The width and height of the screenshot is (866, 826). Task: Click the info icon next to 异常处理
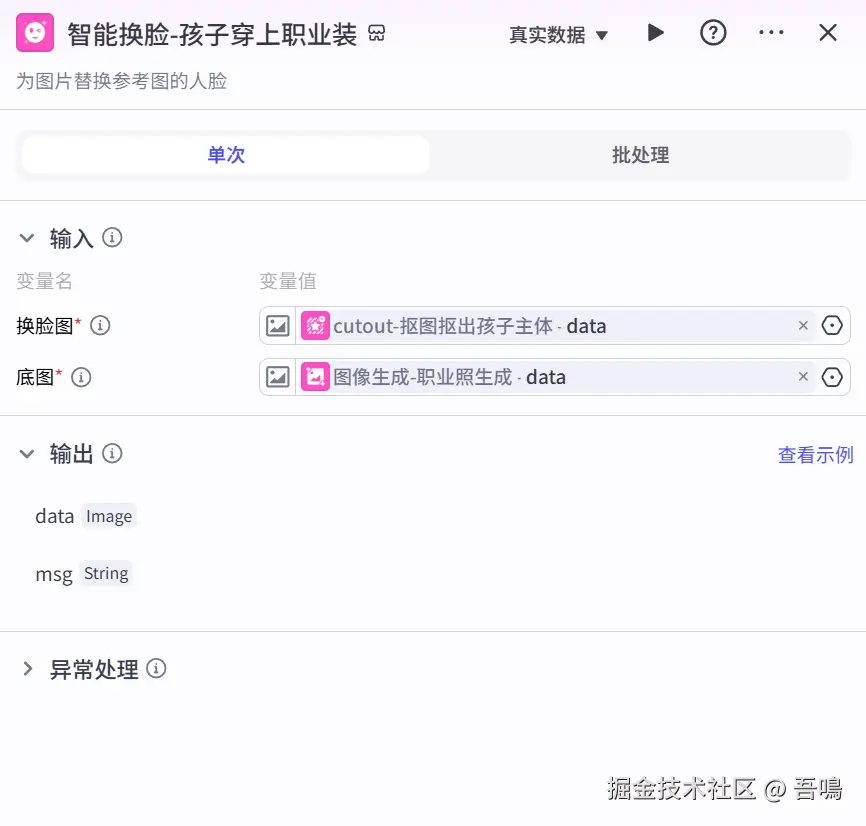(156, 669)
